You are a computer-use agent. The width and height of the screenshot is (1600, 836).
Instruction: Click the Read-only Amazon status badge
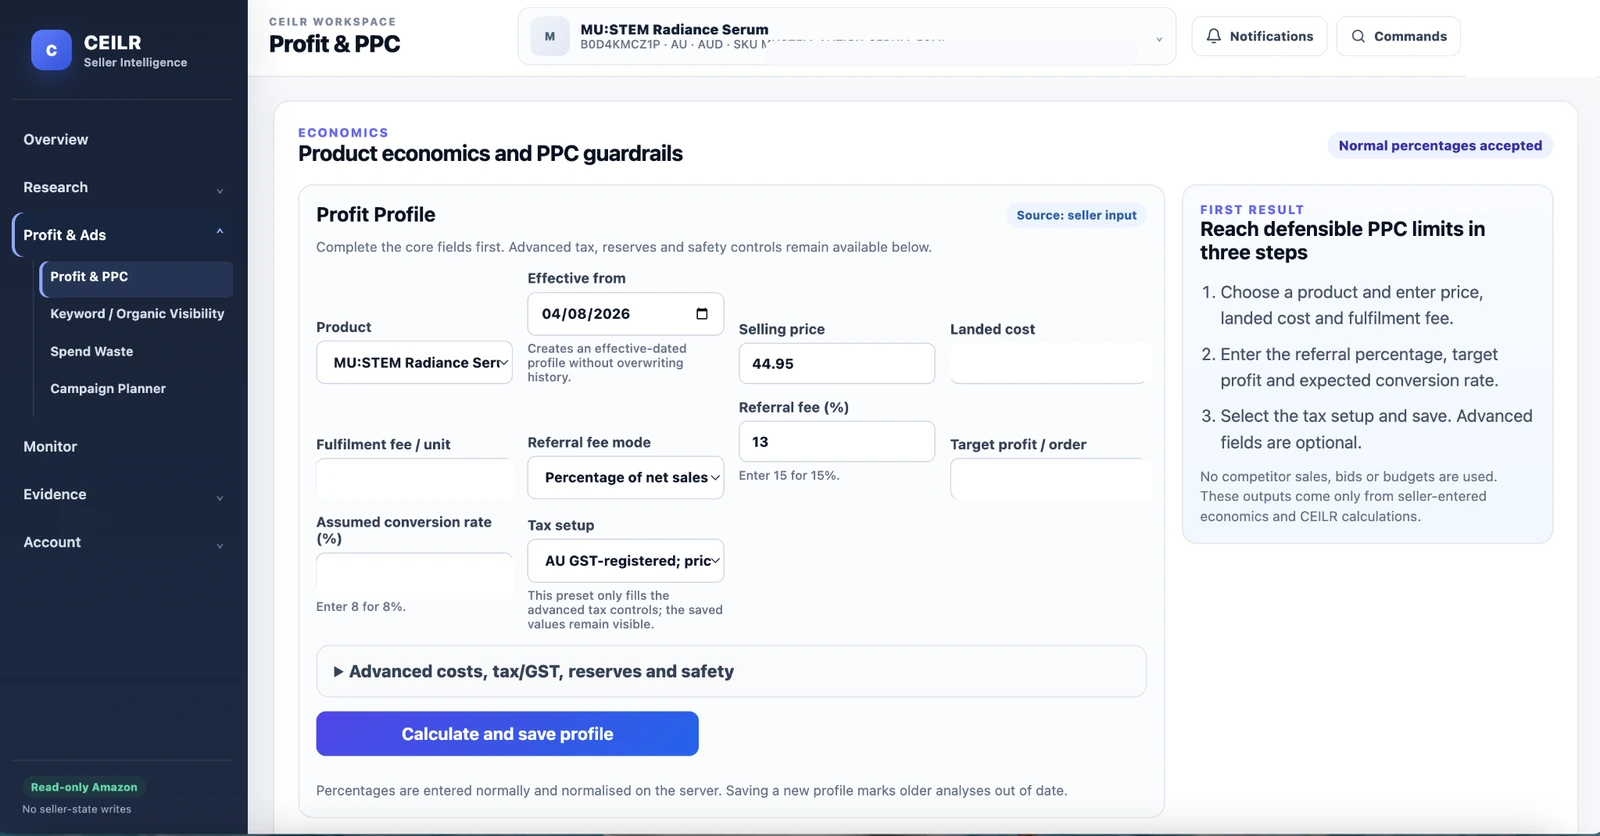point(84,788)
